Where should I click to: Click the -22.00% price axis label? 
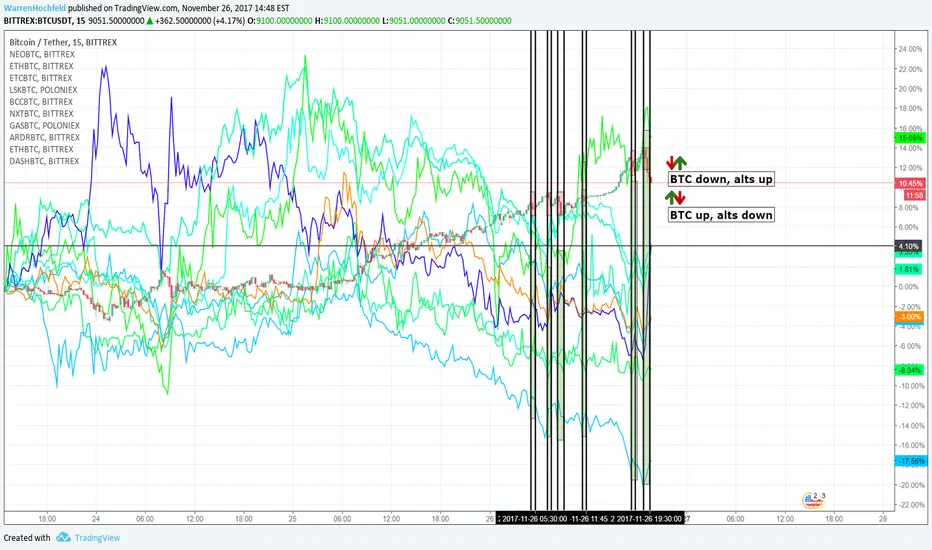click(x=910, y=505)
